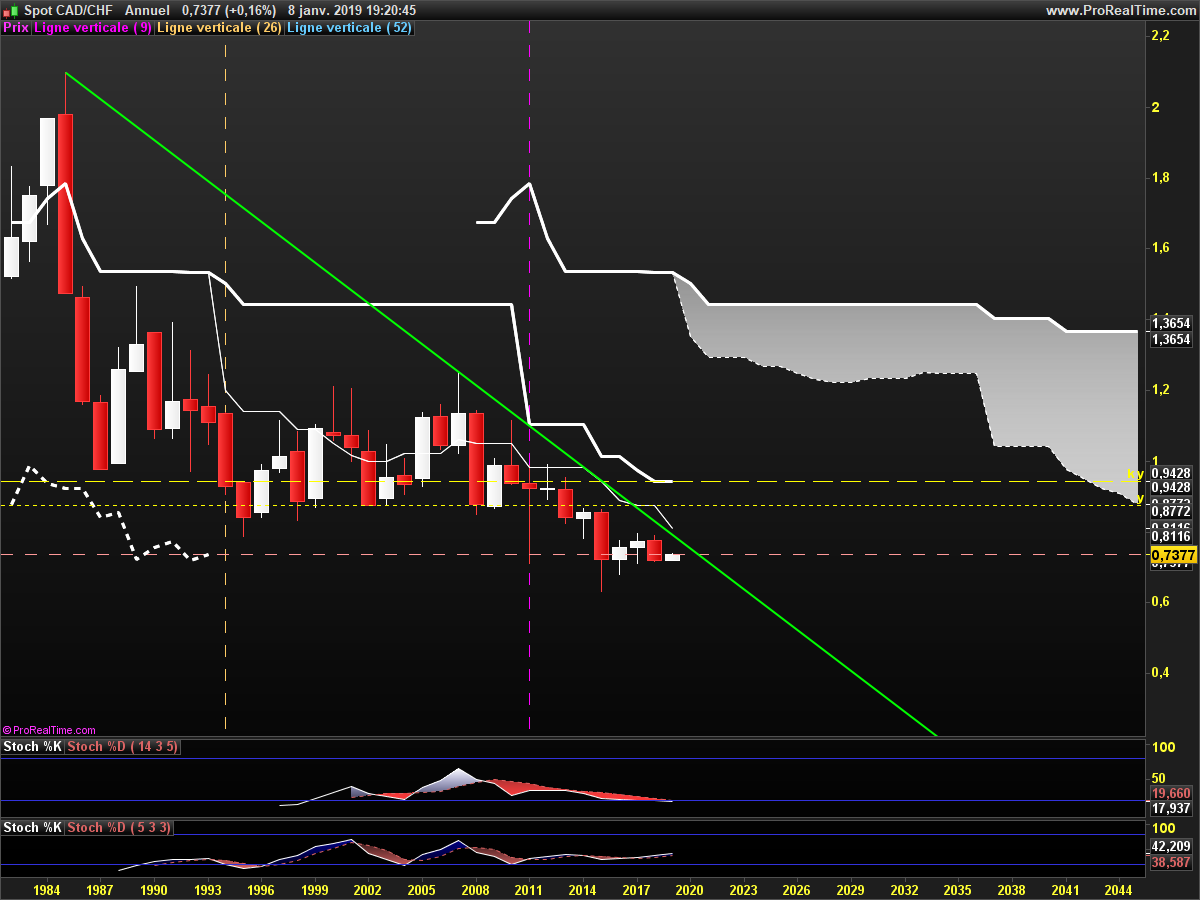Click the 42,209 stochastic value tag
The image size is (1200, 900).
1171,844
